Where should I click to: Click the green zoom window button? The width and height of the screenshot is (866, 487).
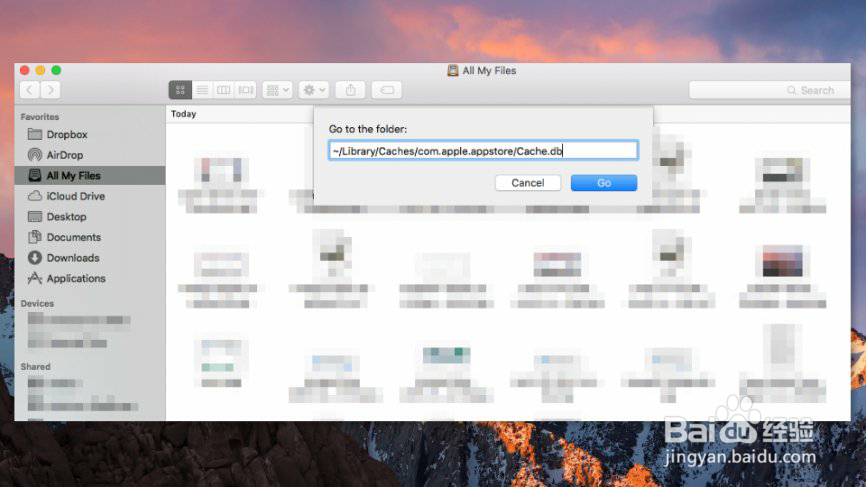[56, 71]
